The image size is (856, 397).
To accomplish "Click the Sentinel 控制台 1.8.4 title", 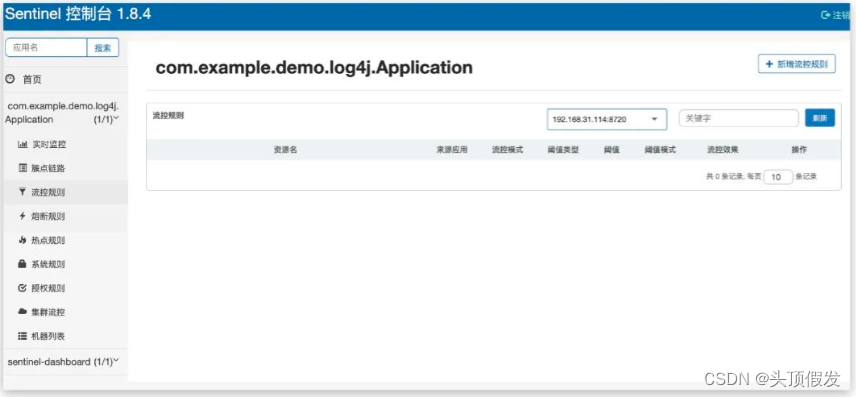I will click(x=79, y=15).
